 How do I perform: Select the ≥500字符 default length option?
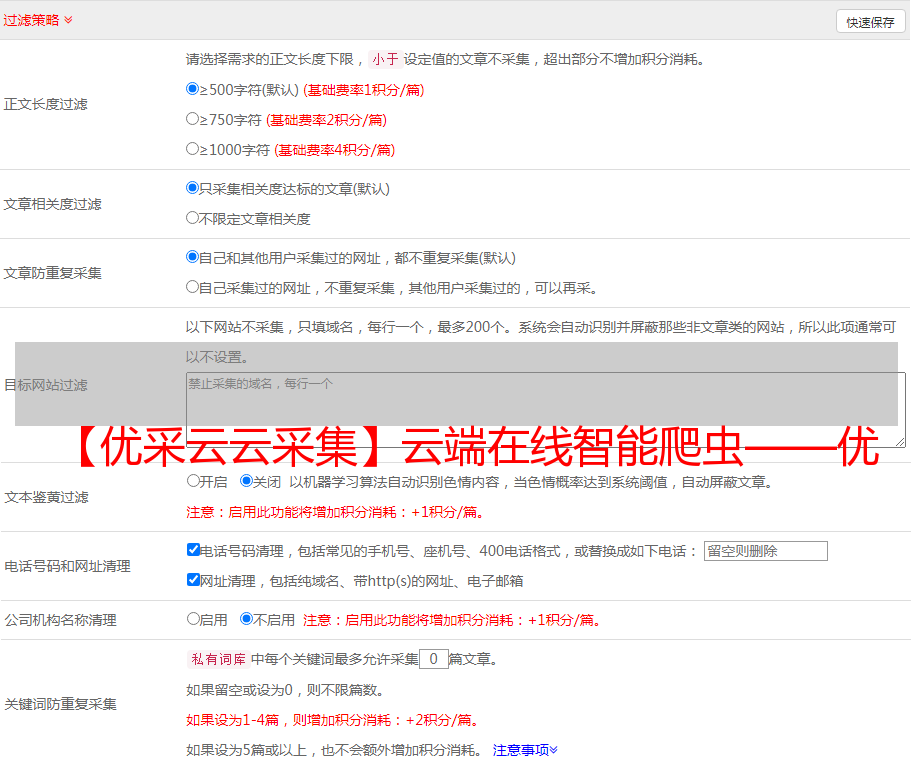193,89
